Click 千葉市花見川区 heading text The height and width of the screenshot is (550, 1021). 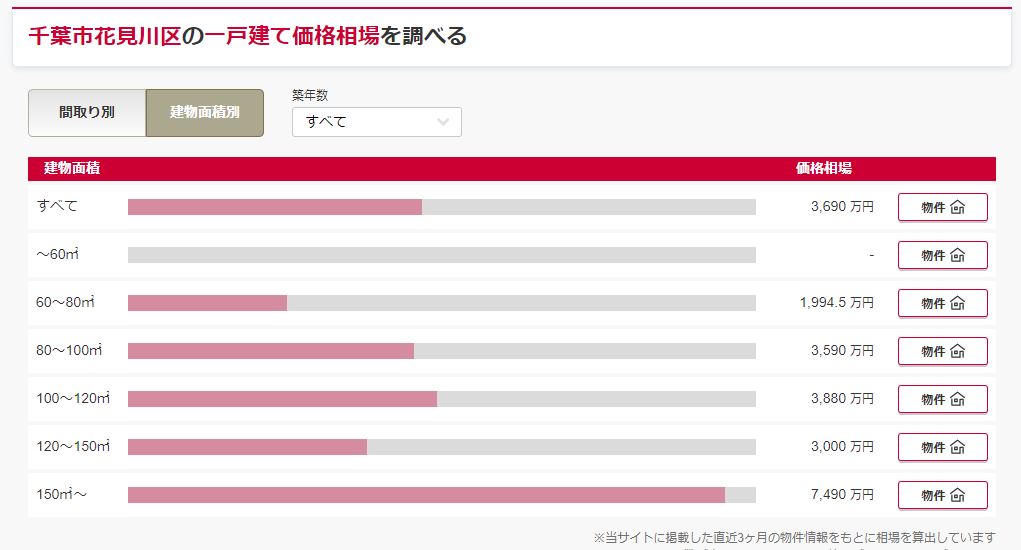104,36
